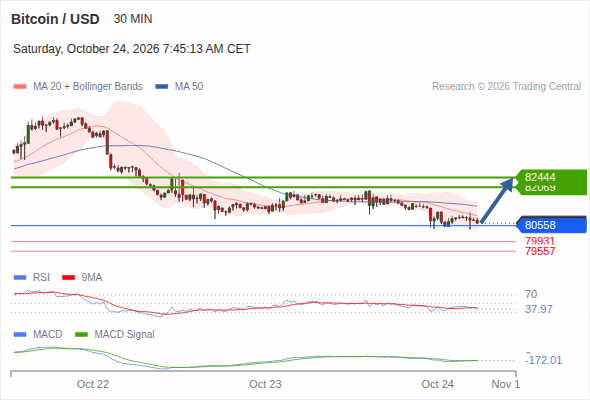
Task: Click the 79557 red support value
Action: (x=540, y=251)
